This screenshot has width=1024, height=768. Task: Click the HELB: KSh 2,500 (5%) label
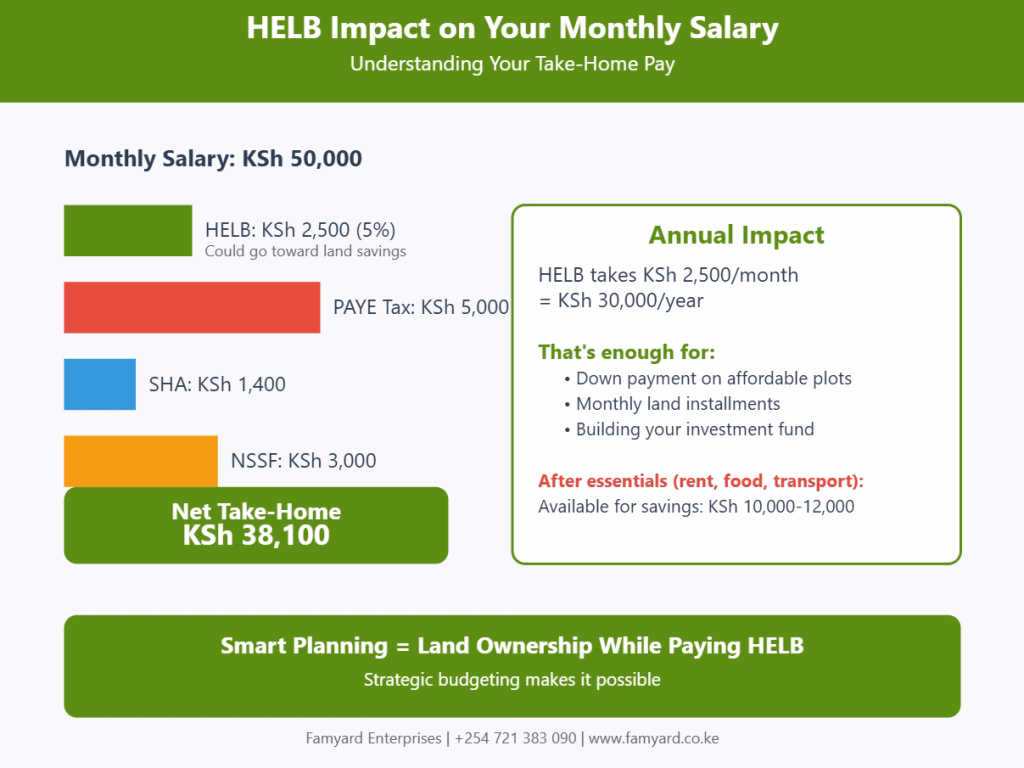pos(300,230)
